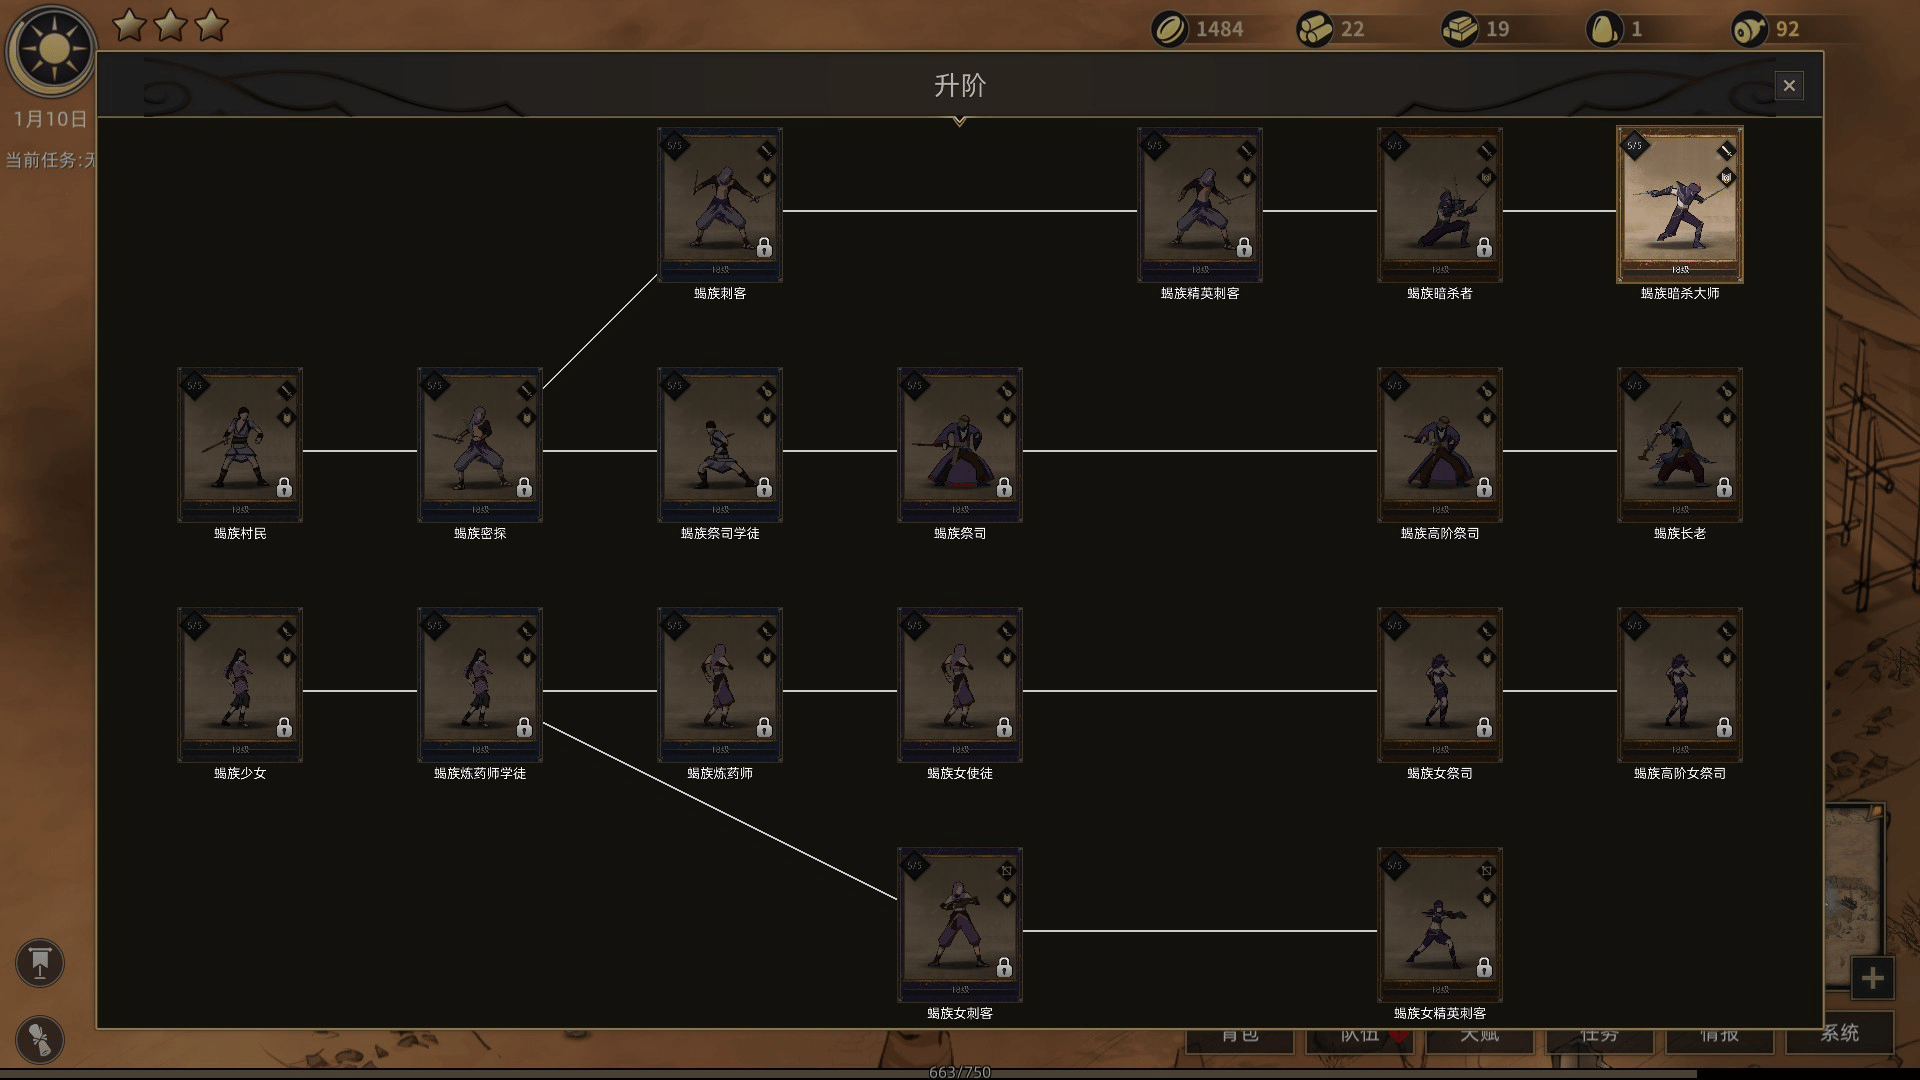Click the horn resource icon showing 92
Screen dimensions: 1920x1080
coord(1750,29)
